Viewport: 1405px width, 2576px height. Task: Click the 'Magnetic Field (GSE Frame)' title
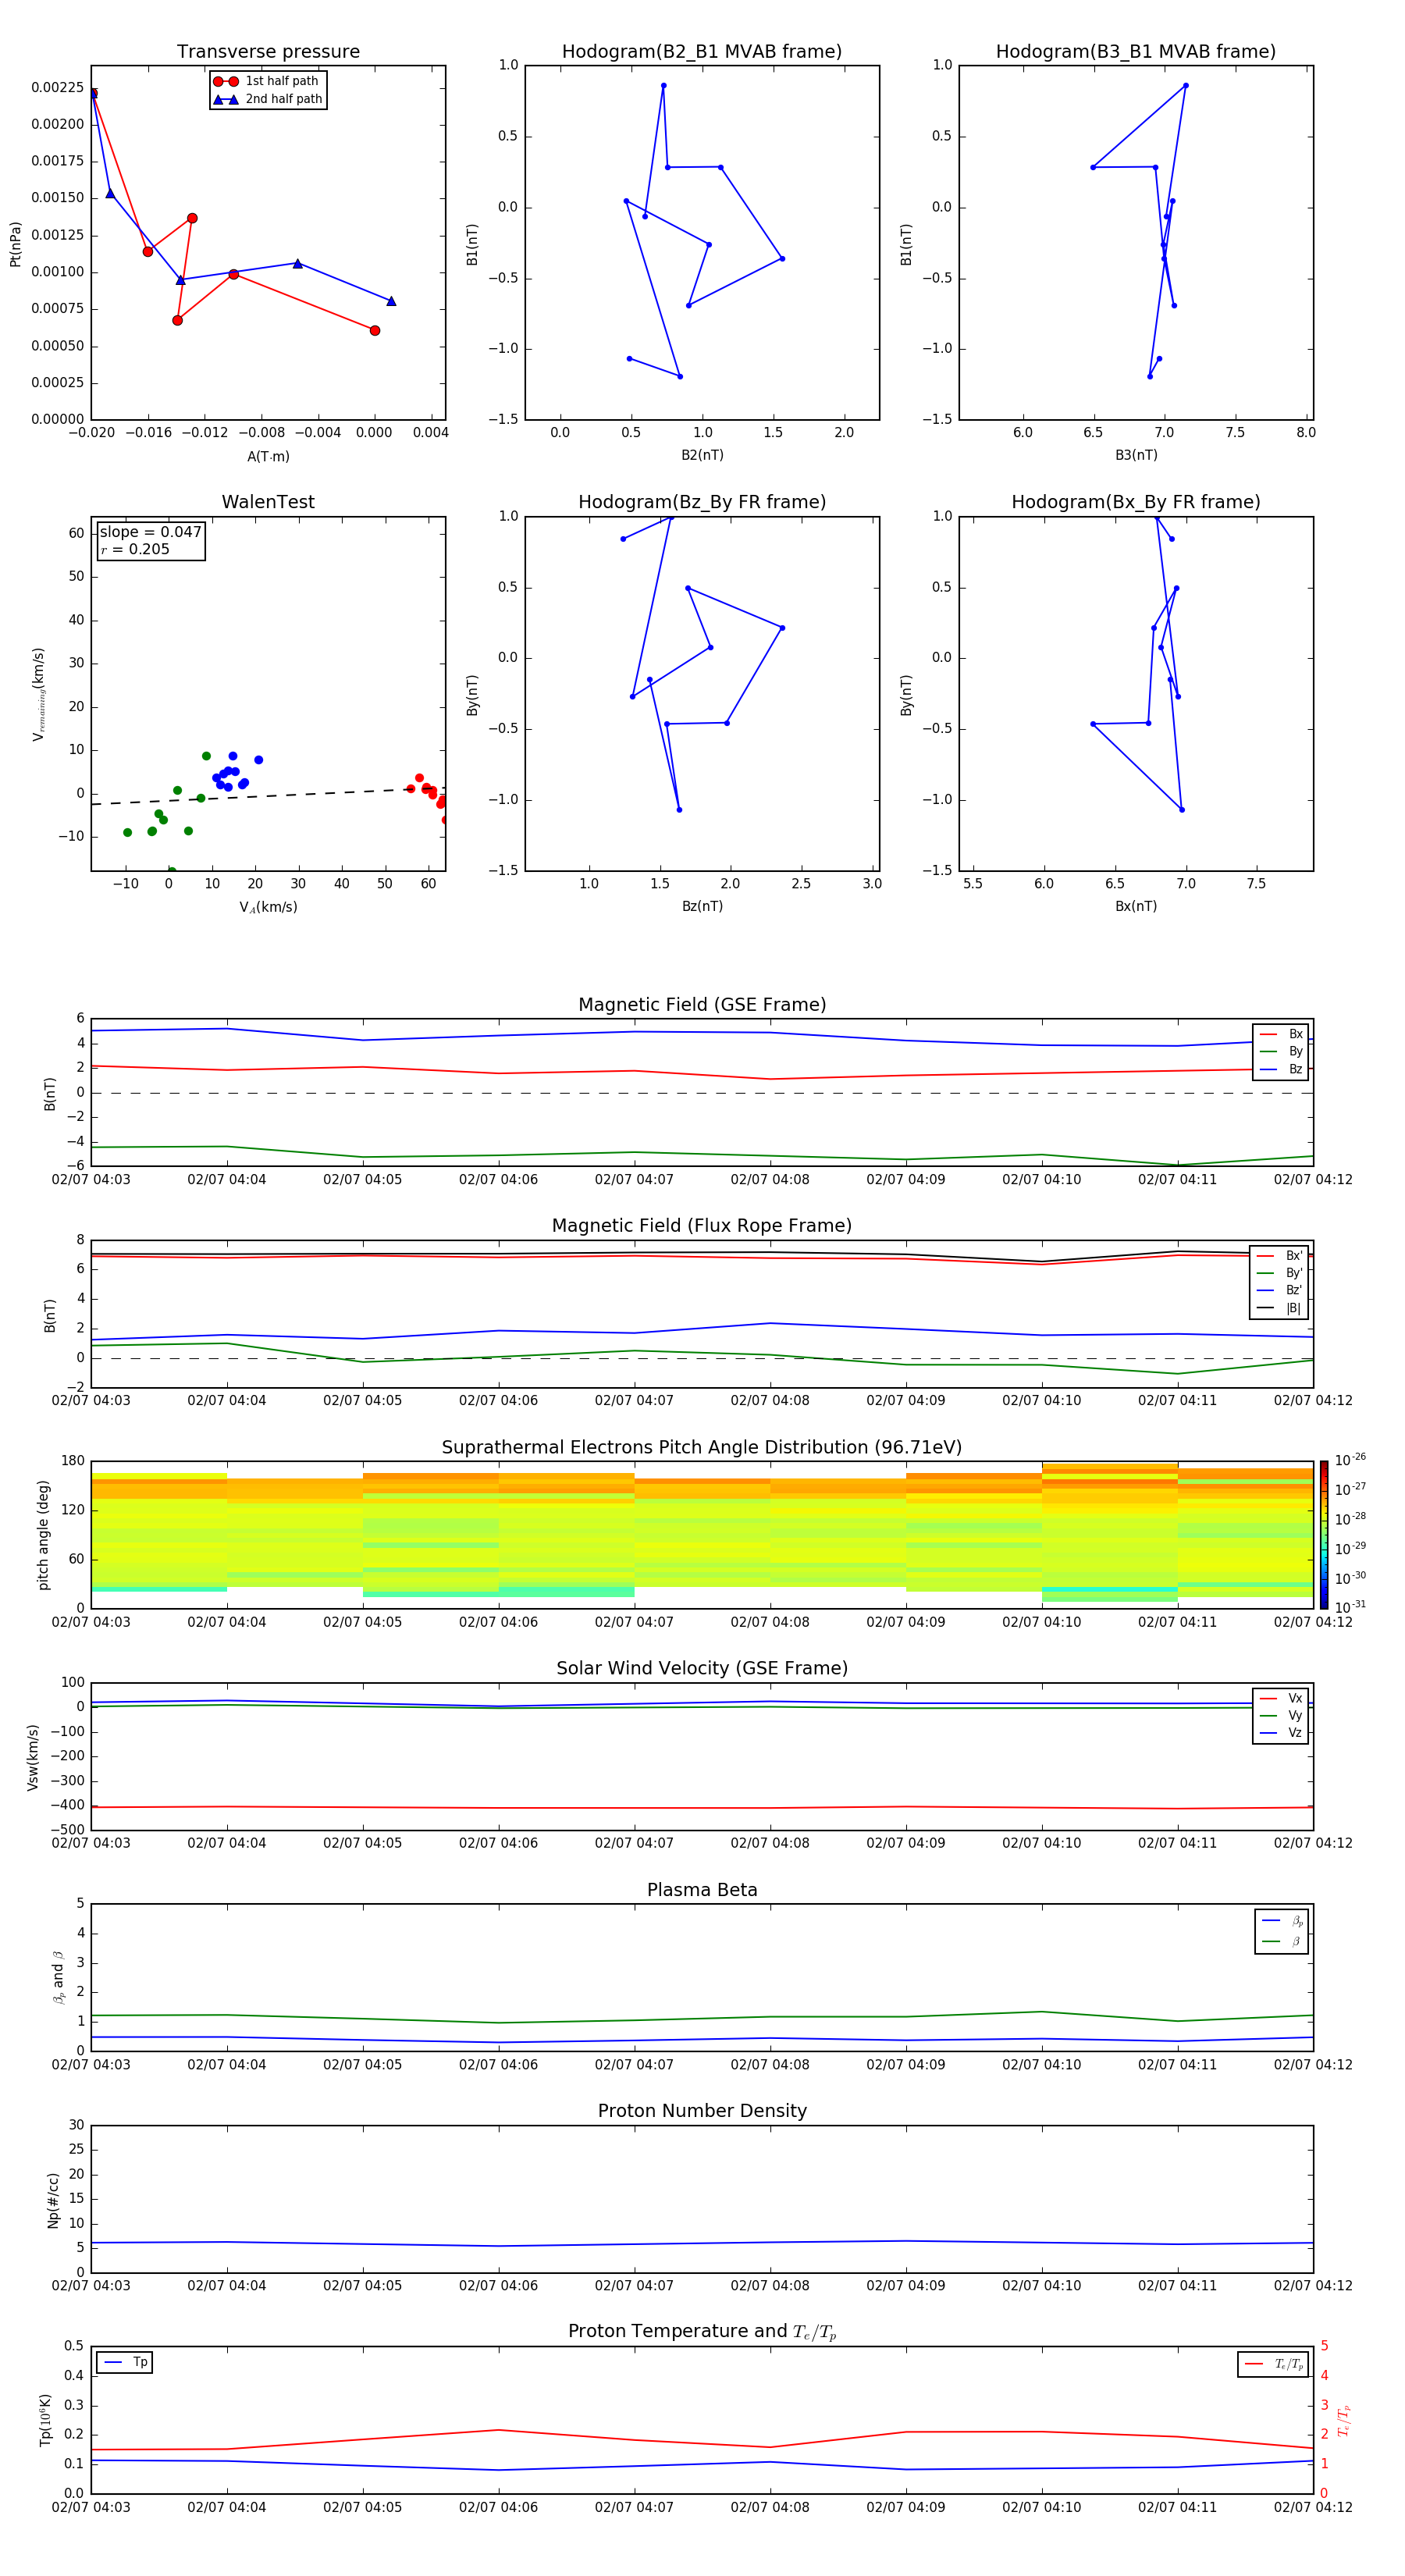click(x=702, y=1005)
